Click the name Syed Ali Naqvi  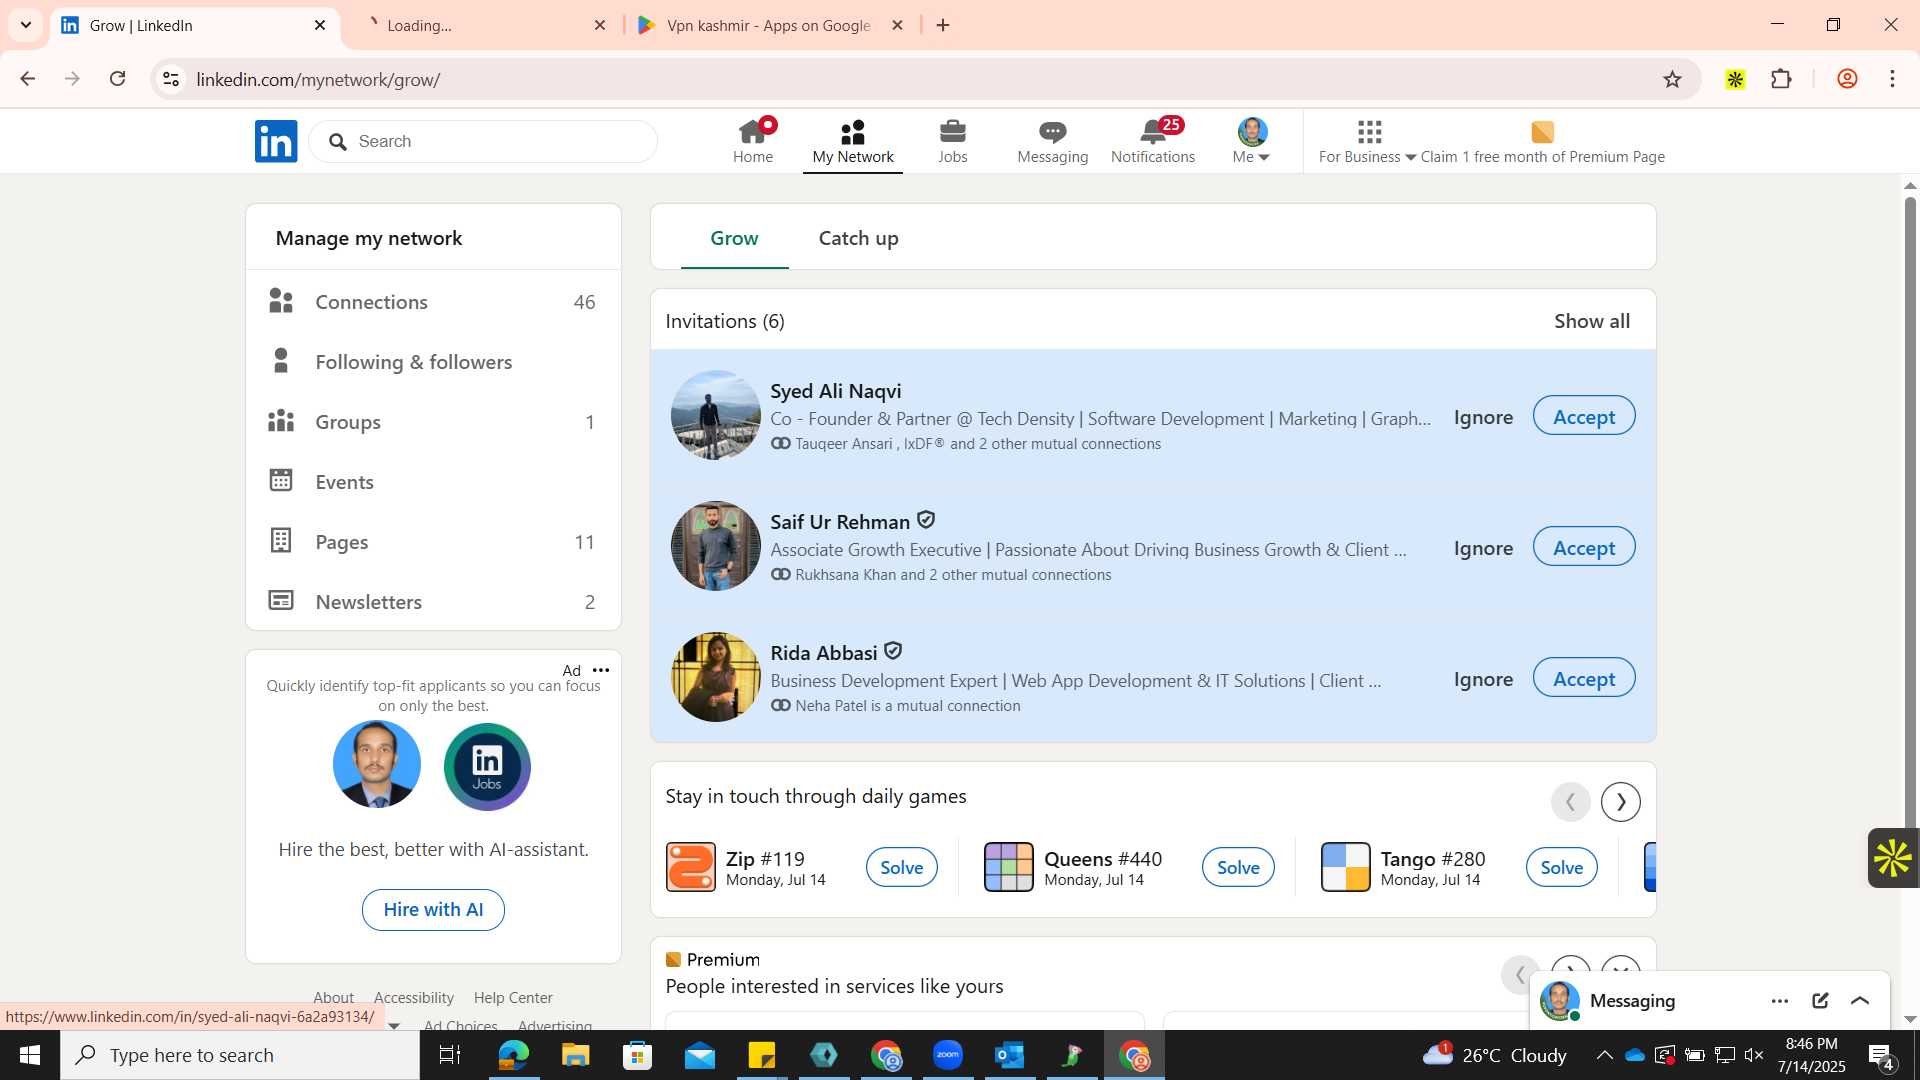835,391
